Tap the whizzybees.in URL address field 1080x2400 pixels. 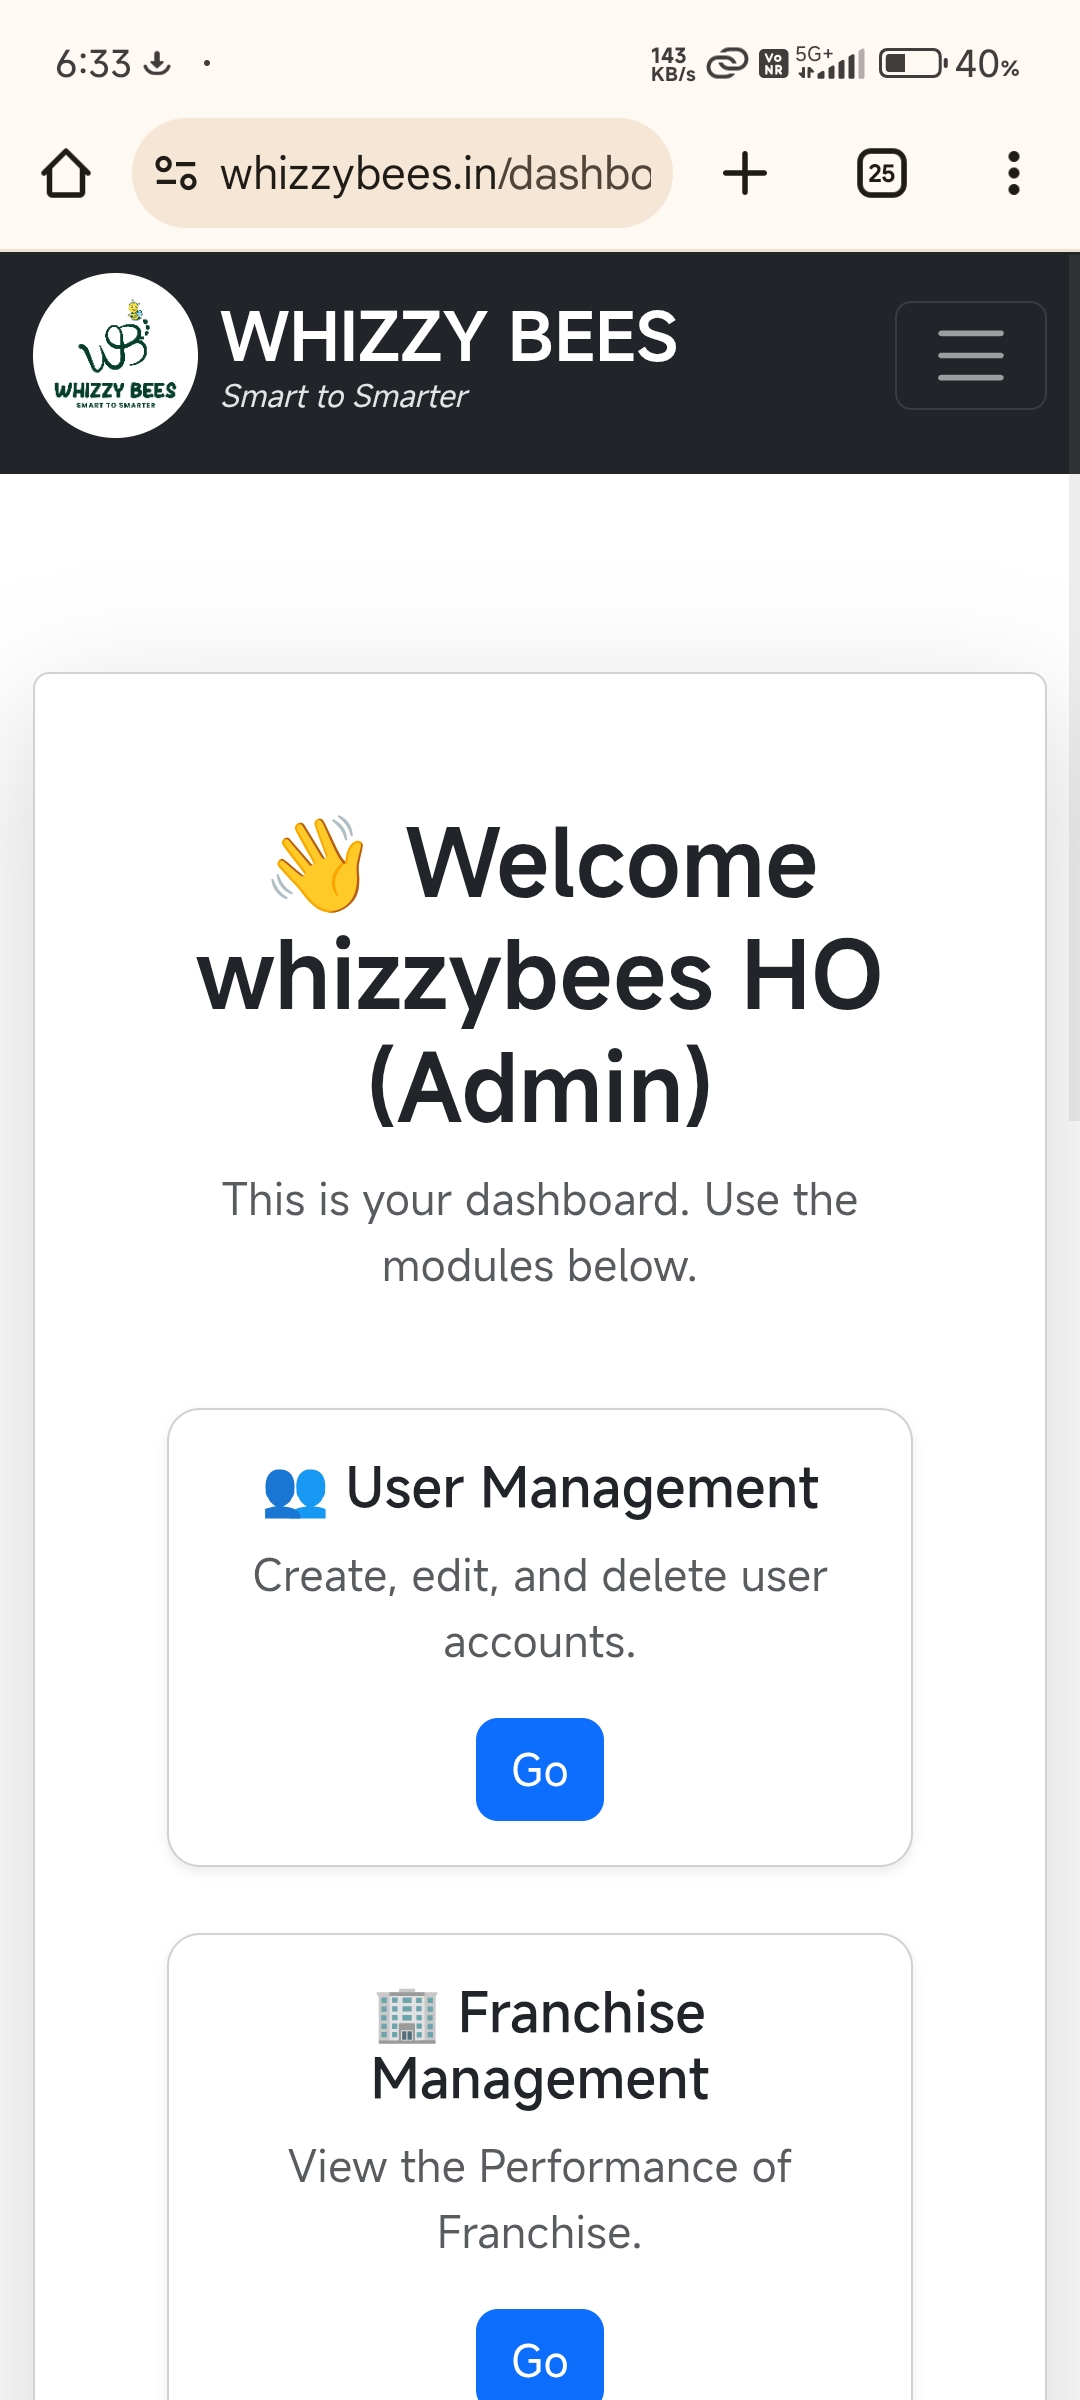402,173
